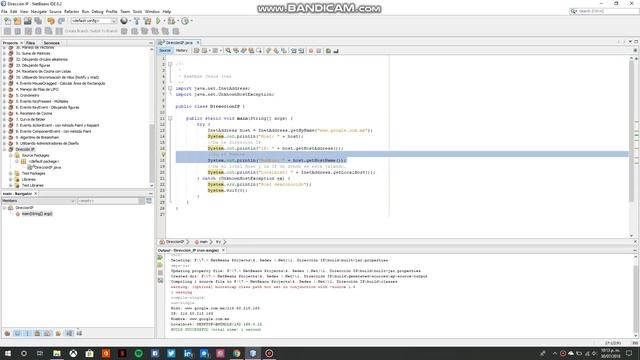Click the Debug Project toolbar icon
640x360 pixels.
point(171,21)
